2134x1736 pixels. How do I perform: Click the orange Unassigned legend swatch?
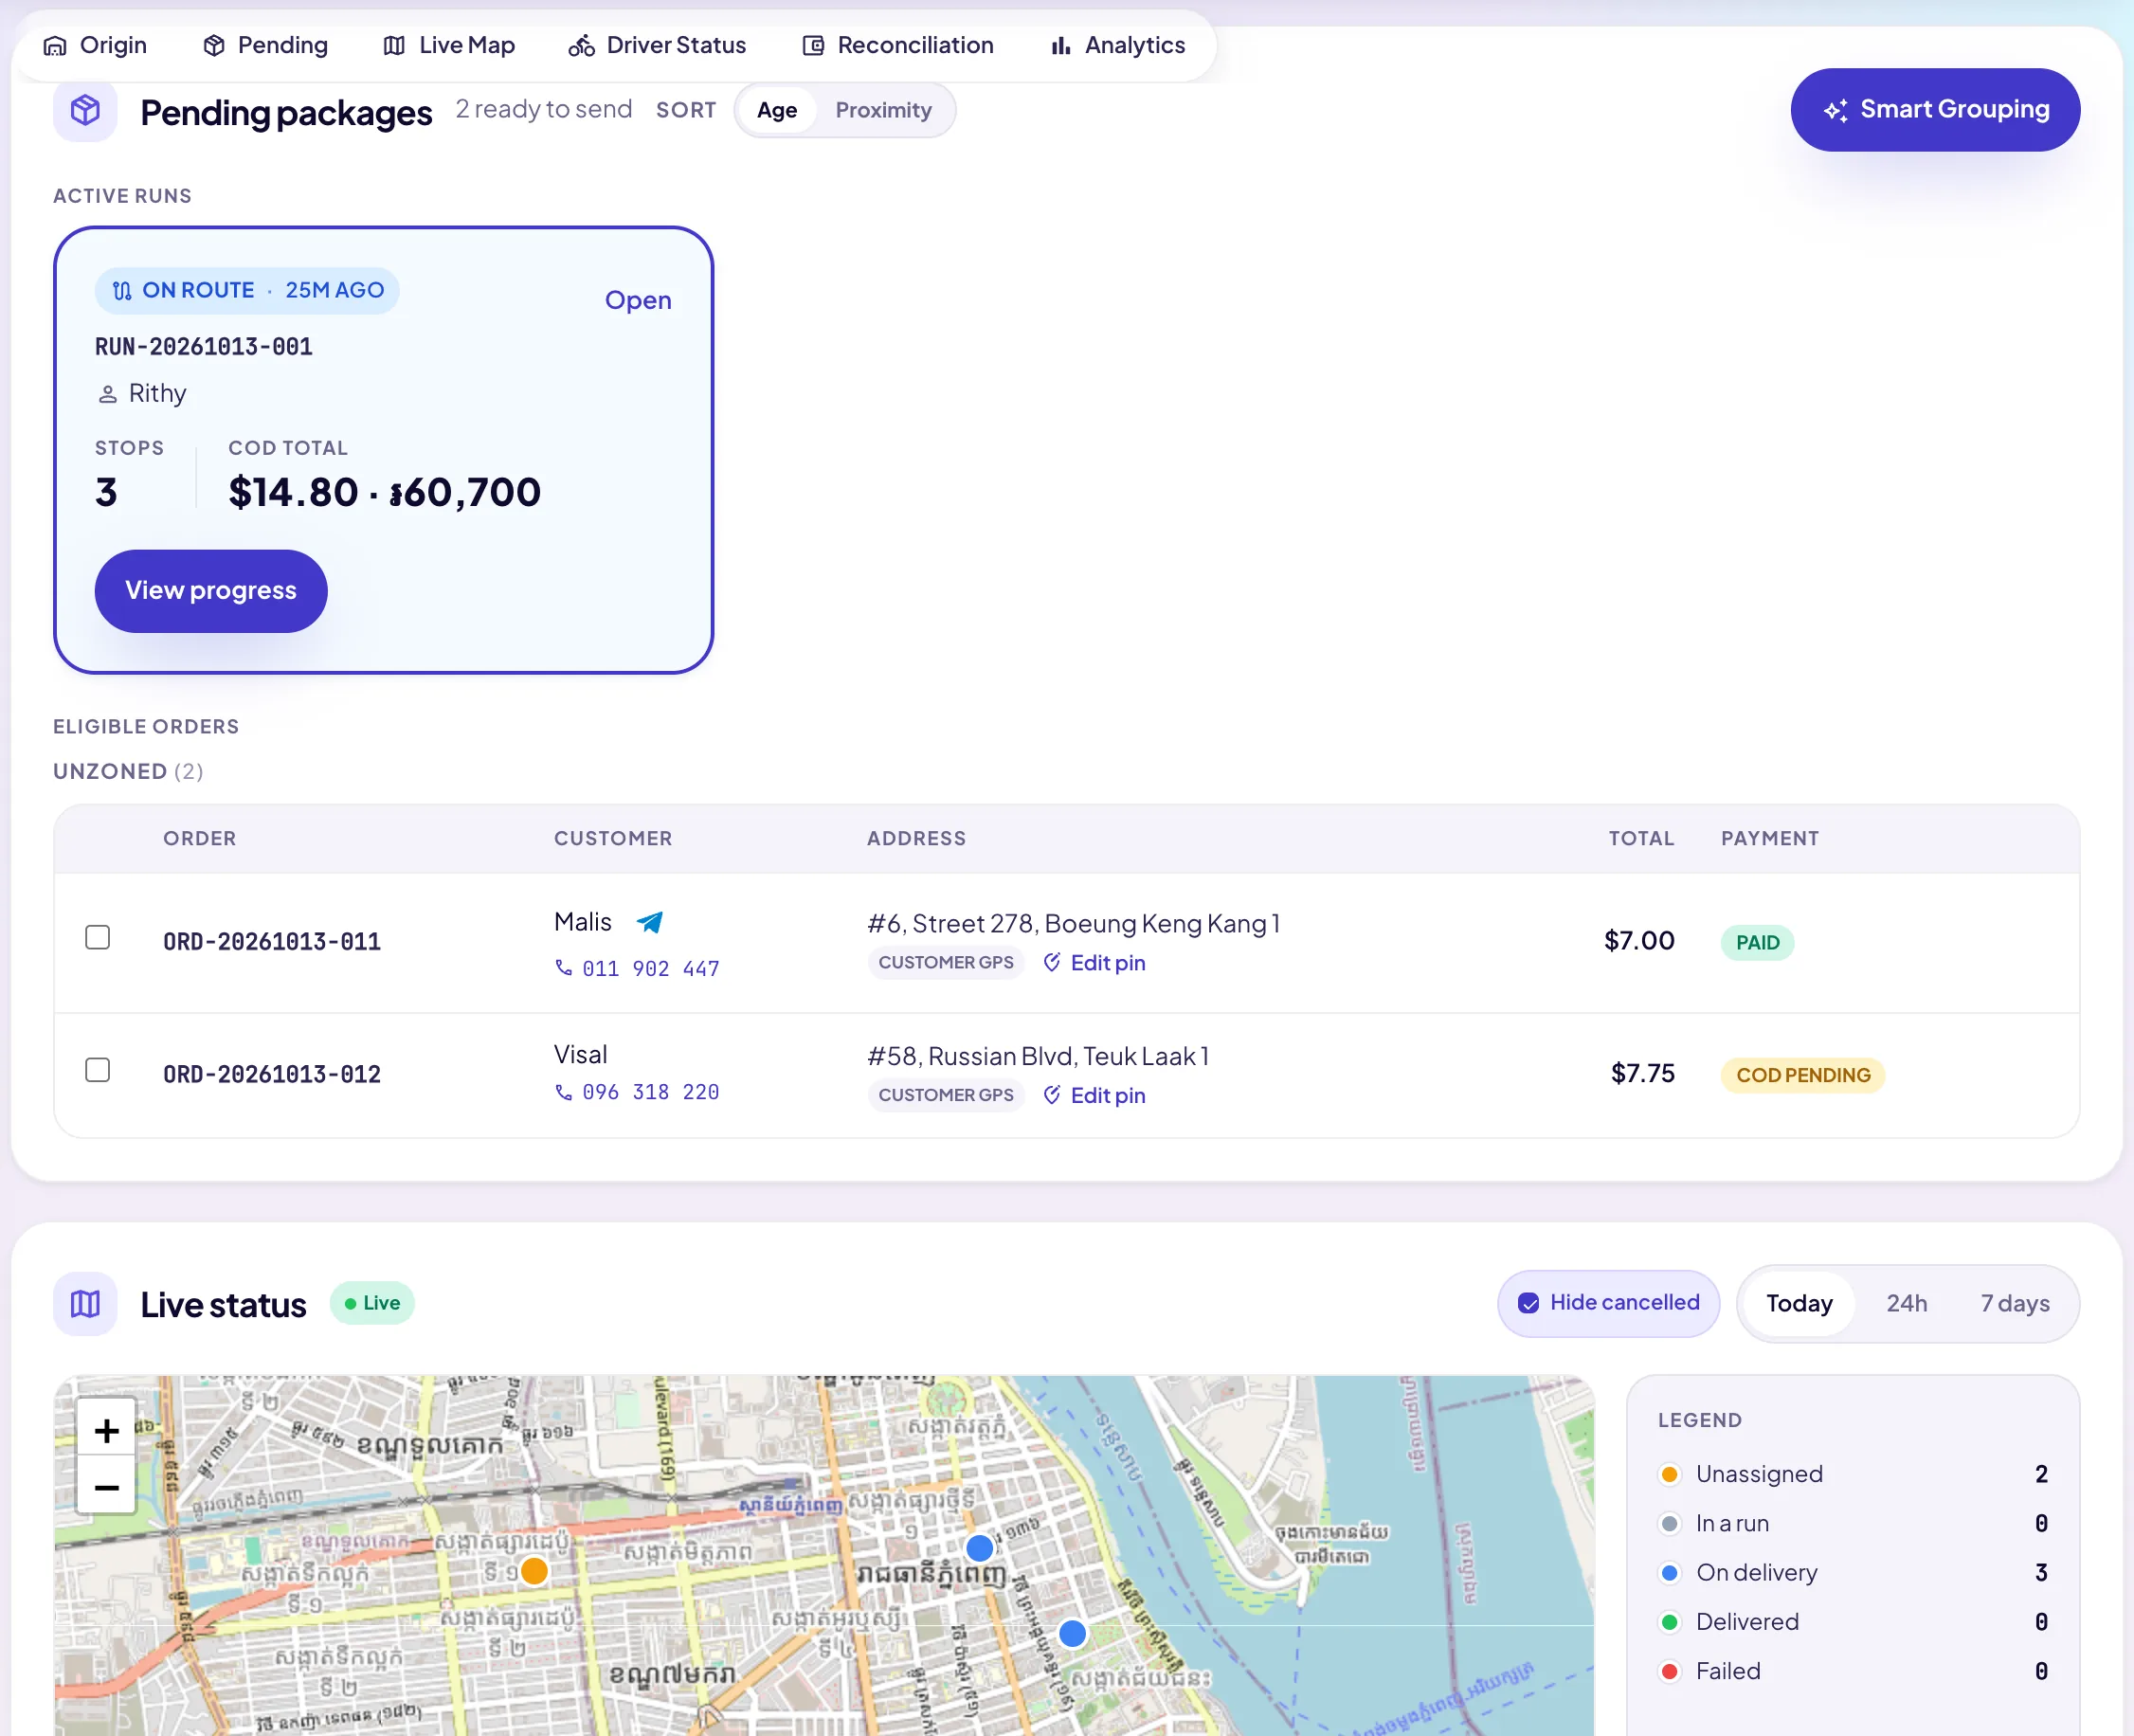pos(1669,1474)
